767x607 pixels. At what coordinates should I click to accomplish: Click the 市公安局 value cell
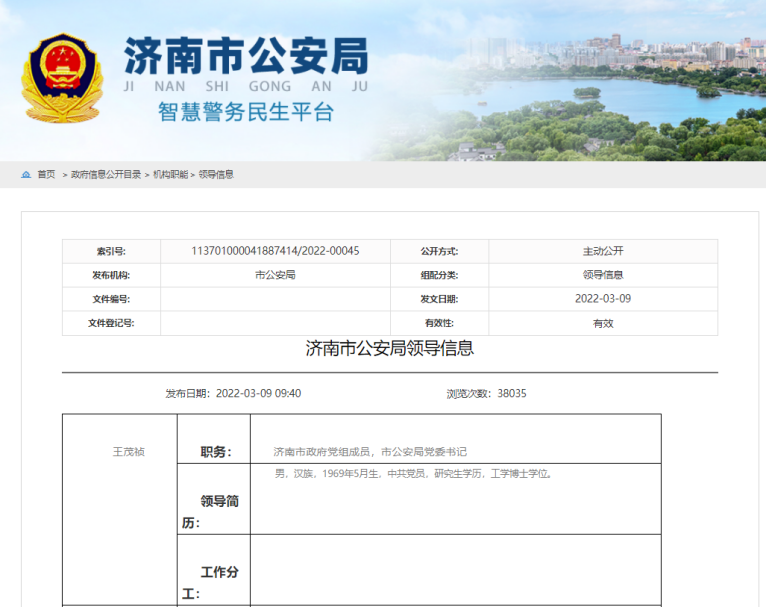[275, 275]
